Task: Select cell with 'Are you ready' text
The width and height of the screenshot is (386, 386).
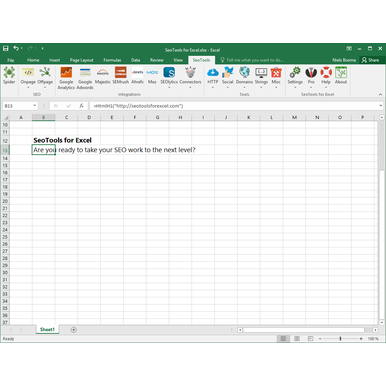Action: 44,150
